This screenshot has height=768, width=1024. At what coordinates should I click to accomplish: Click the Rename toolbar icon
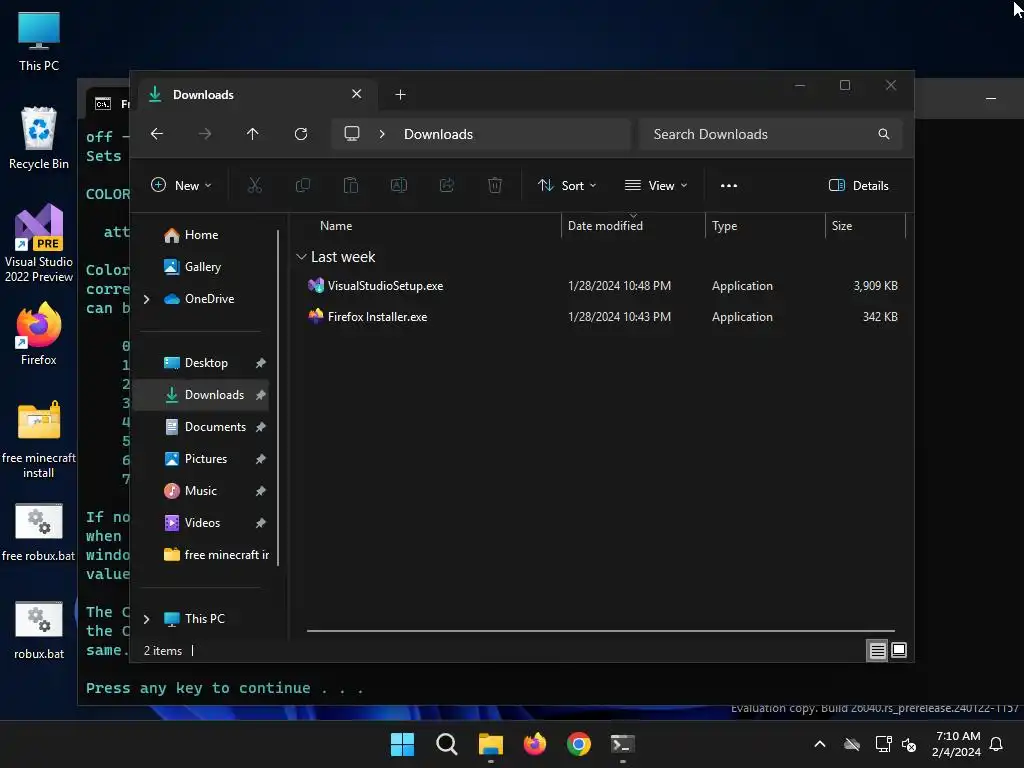[399, 185]
